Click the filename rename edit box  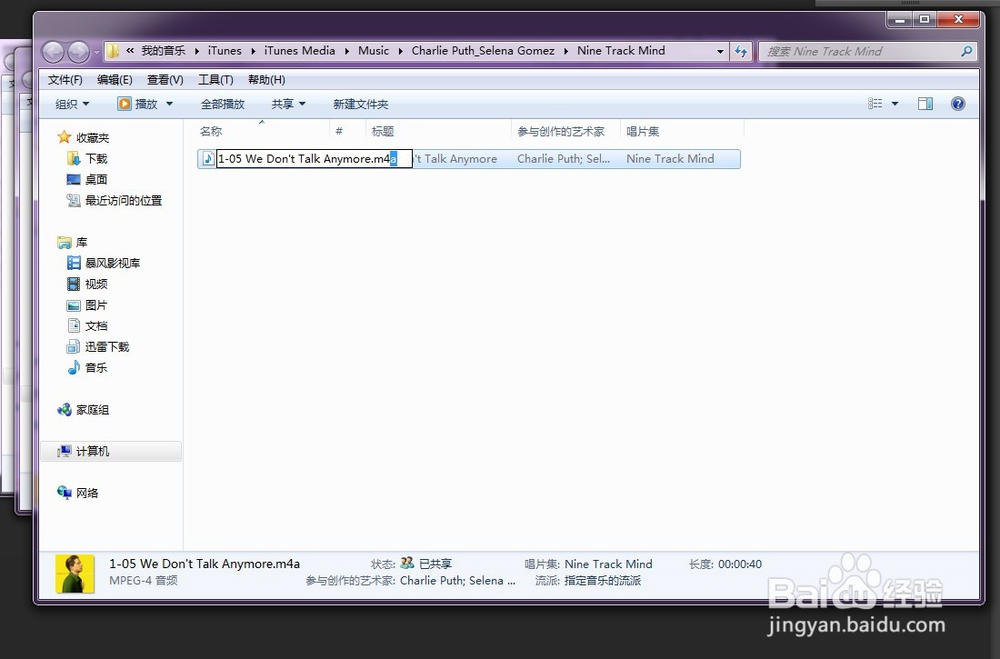(314, 159)
